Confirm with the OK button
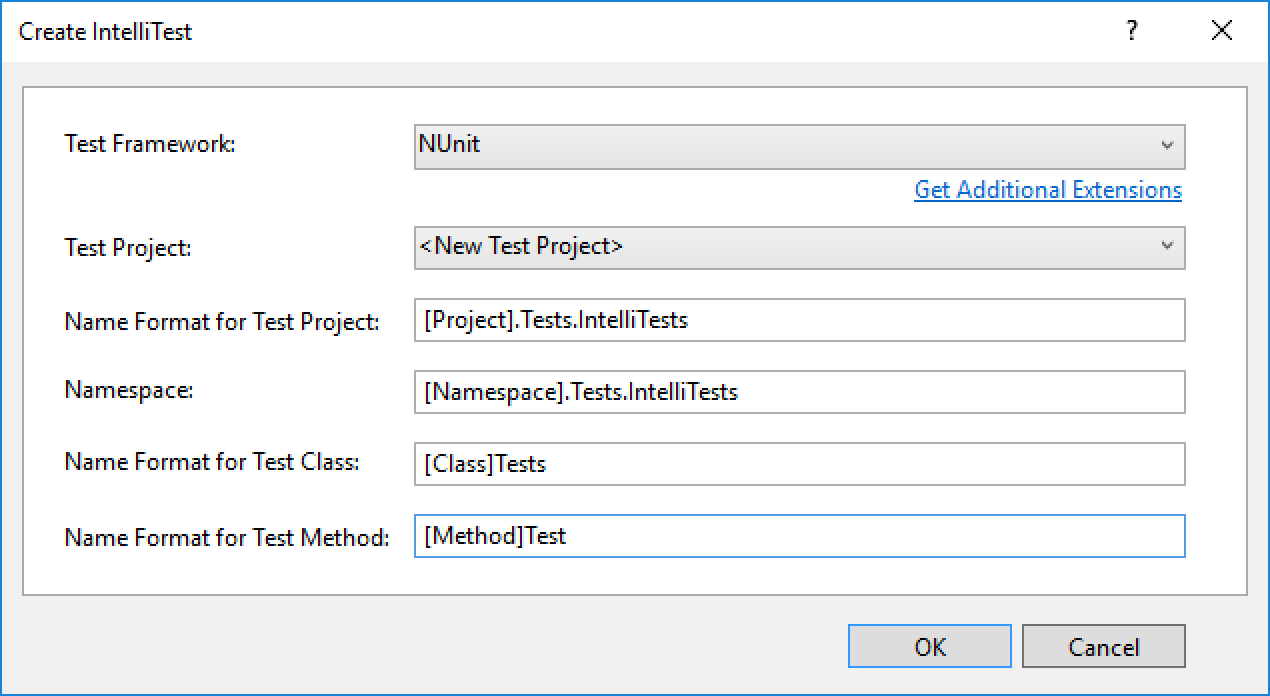1270x696 pixels. (x=929, y=647)
